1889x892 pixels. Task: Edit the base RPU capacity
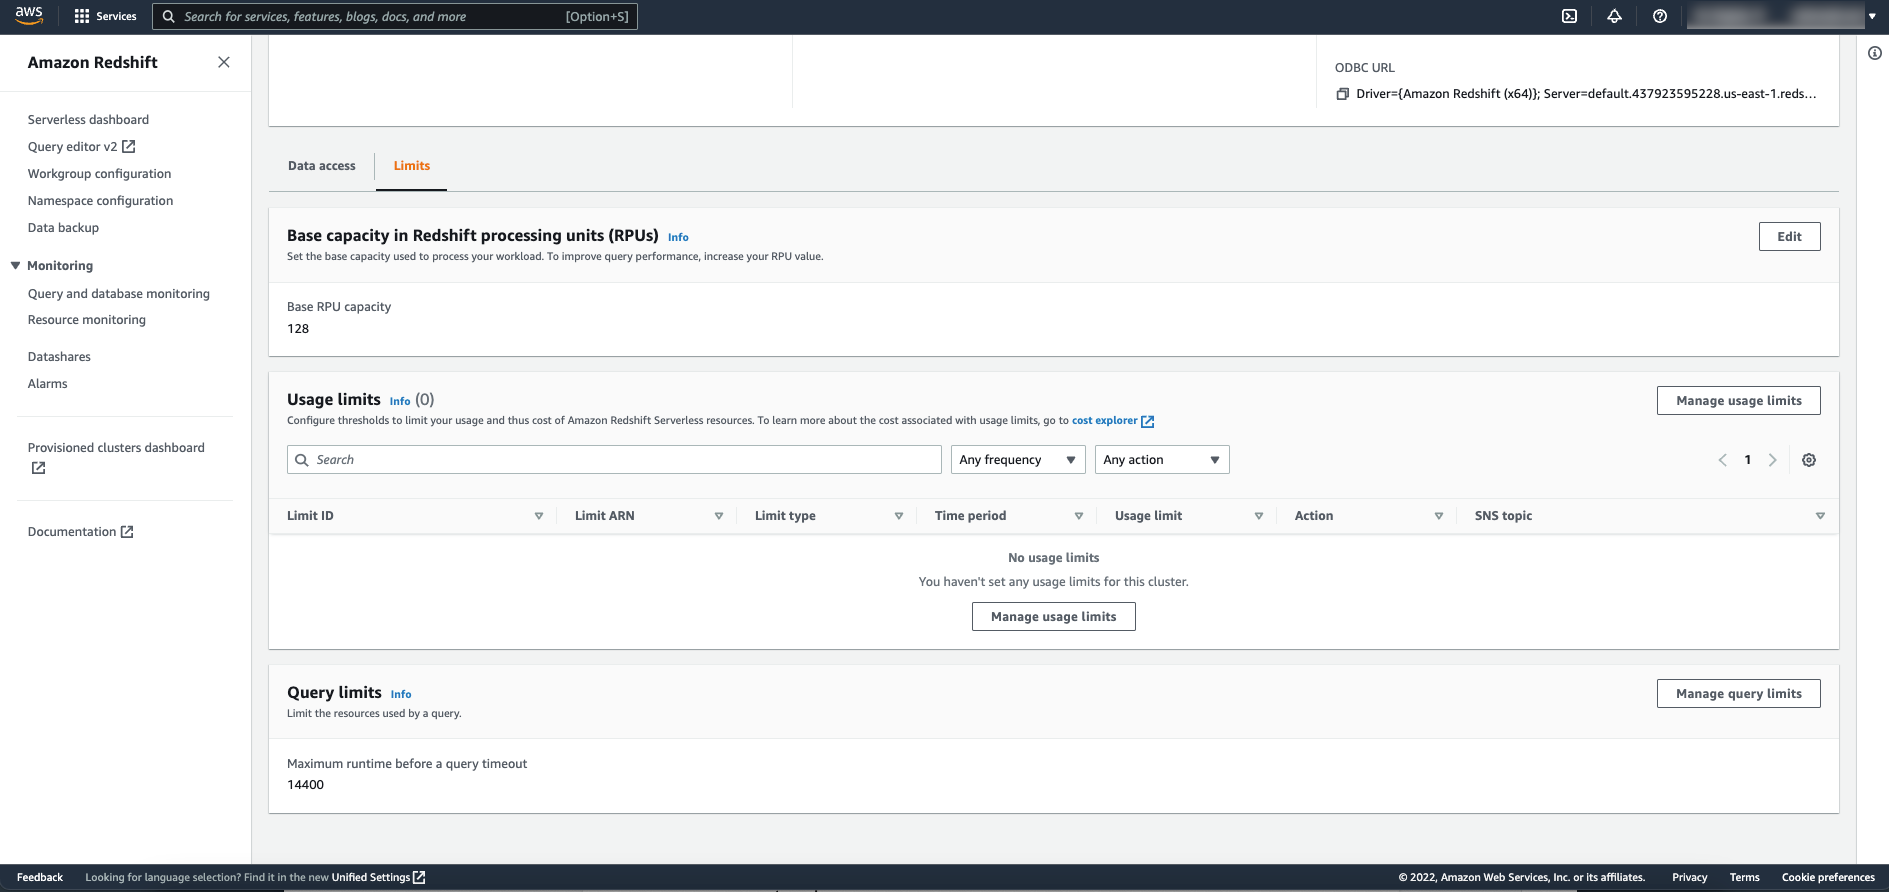(1789, 237)
